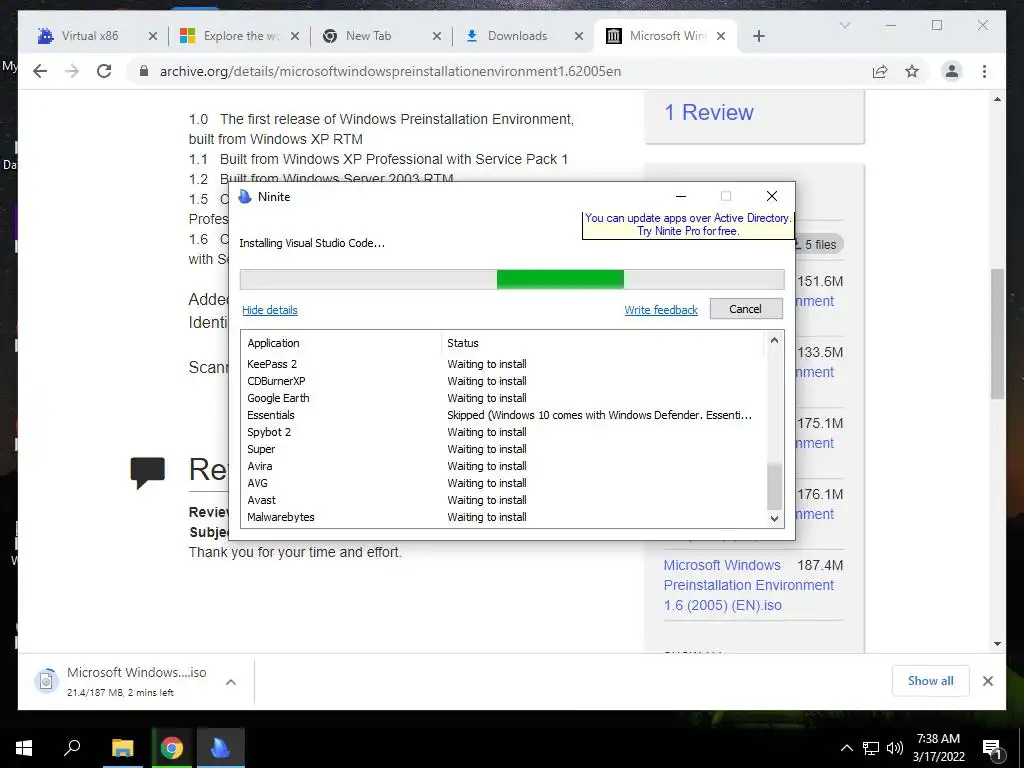Open the Chrome profile avatar

(952, 71)
